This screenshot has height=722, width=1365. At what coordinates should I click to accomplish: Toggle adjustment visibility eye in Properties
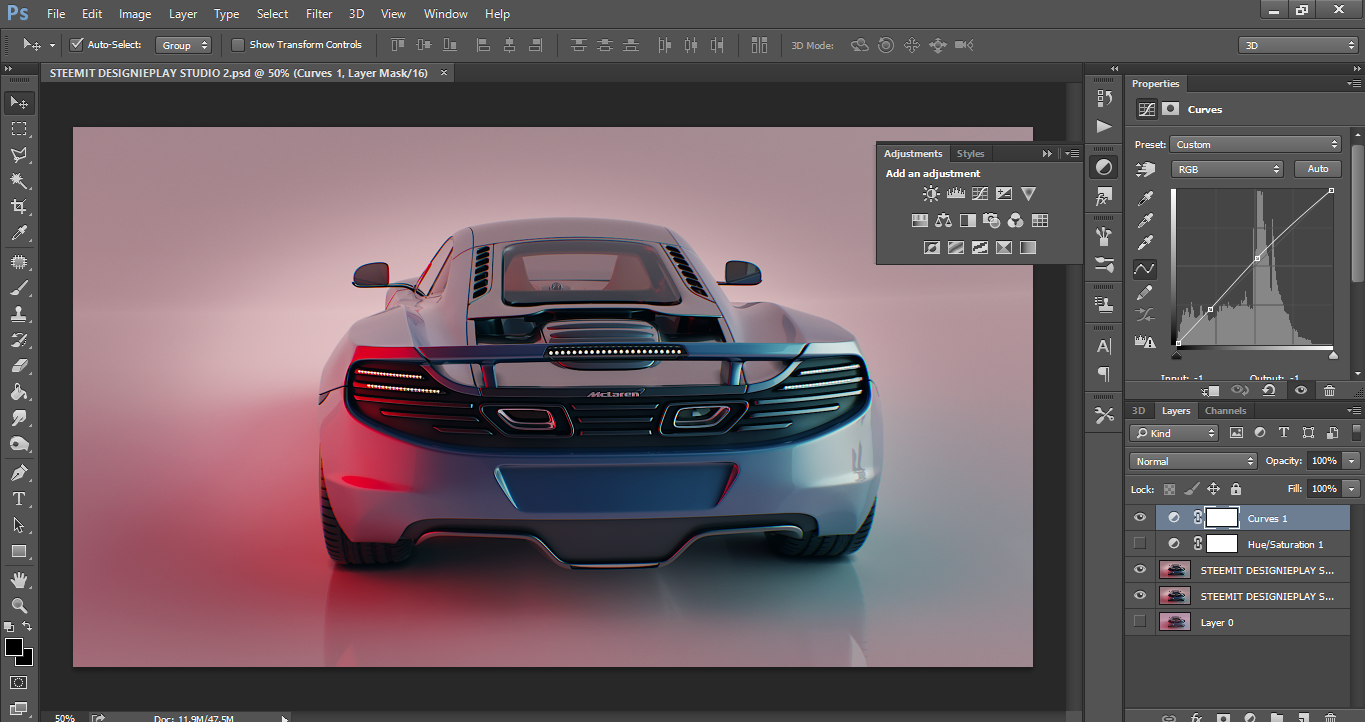point(1299,391)
